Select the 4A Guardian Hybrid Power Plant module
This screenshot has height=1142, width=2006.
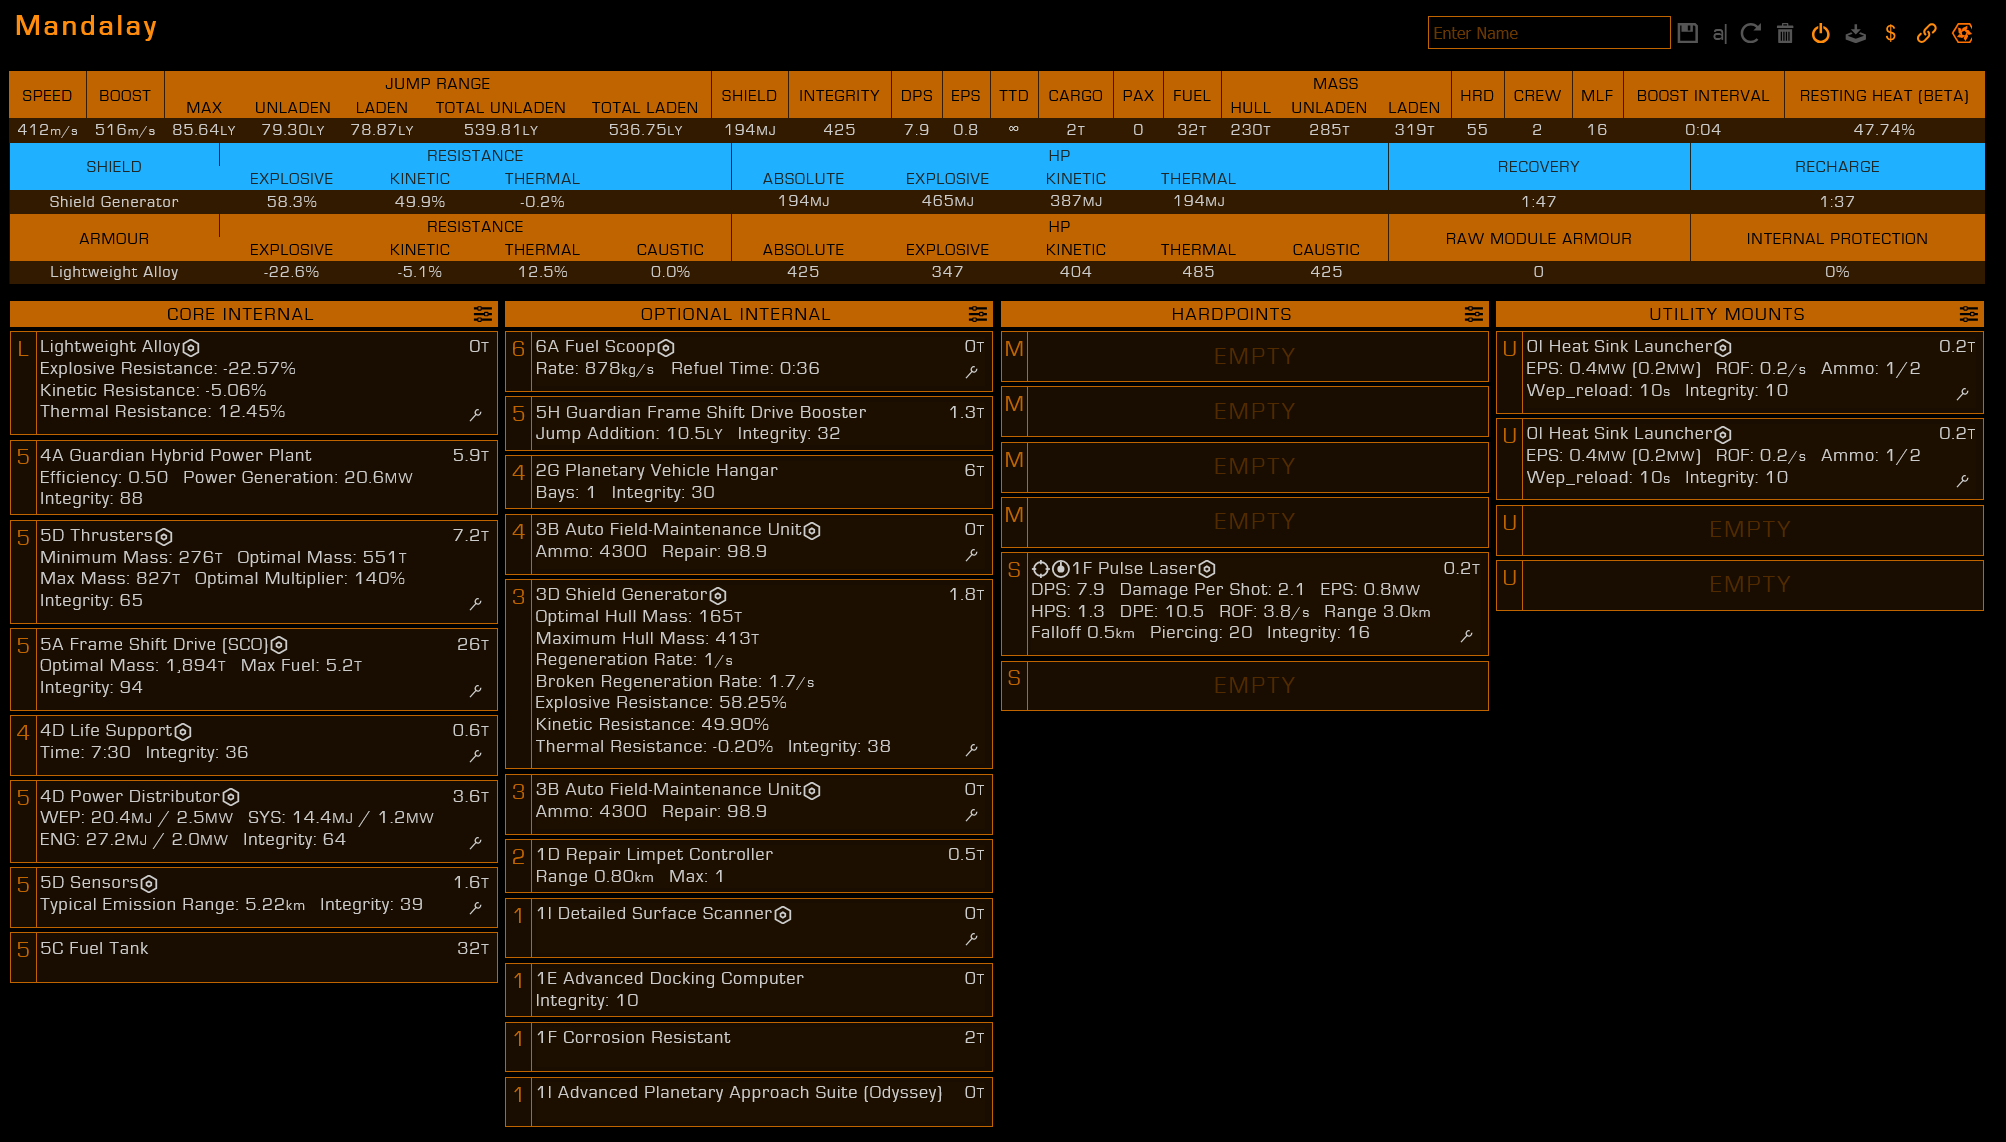(x=254, y=477)
